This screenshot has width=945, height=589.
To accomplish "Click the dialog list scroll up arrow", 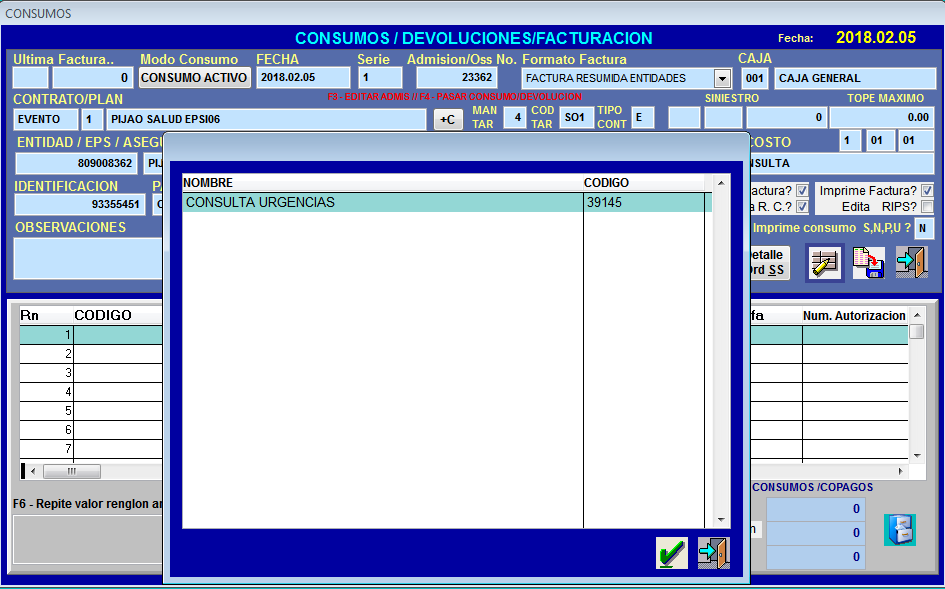I will (x=721, y=183).
